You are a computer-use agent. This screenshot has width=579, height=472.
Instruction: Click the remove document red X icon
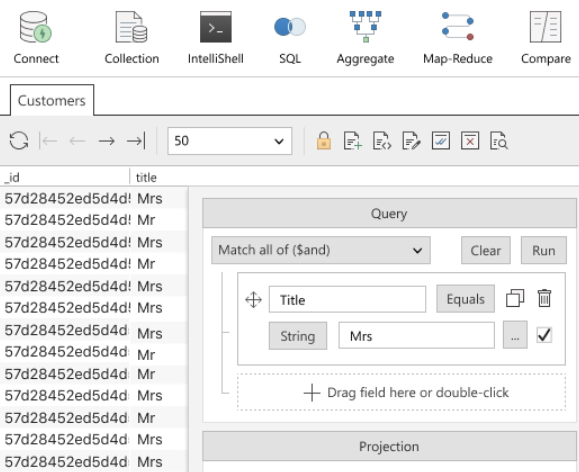point(470,141)
